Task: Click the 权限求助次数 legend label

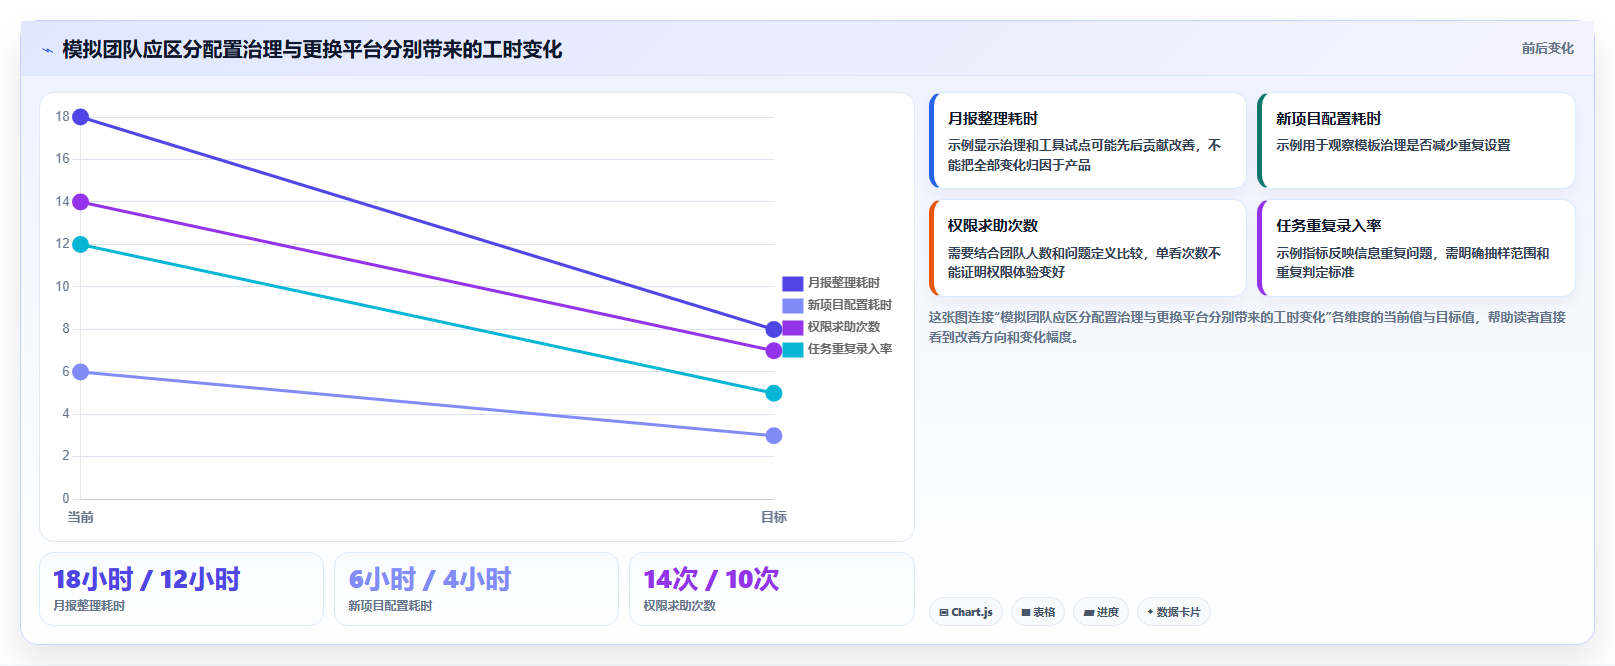Action: tap(844, 327)
